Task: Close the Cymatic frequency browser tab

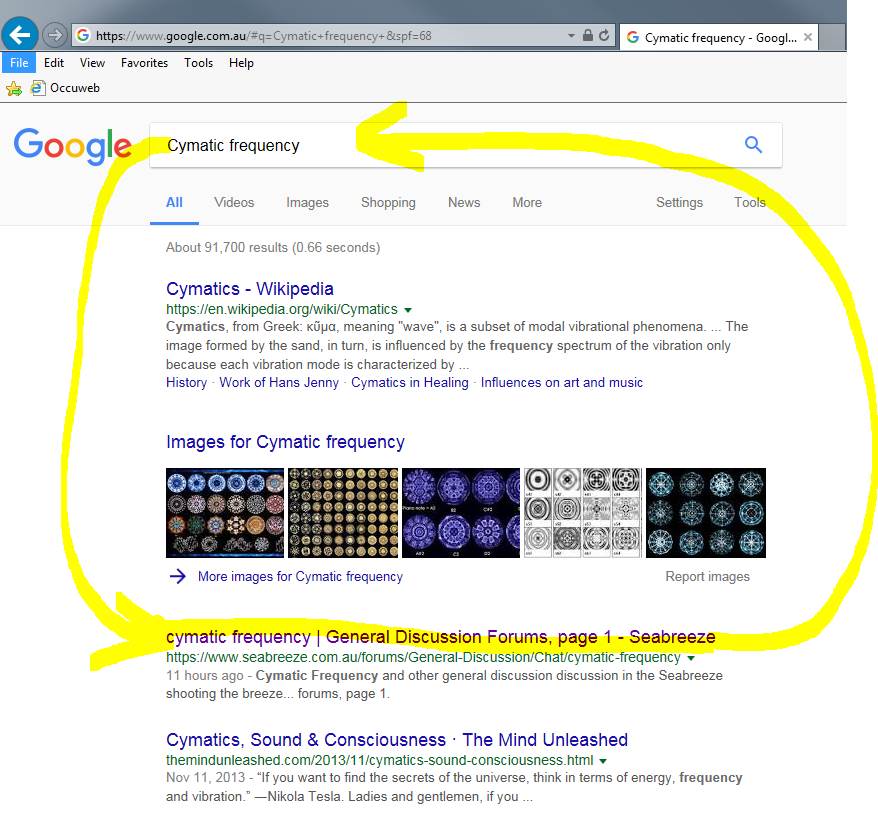Action: pos(807,38)
